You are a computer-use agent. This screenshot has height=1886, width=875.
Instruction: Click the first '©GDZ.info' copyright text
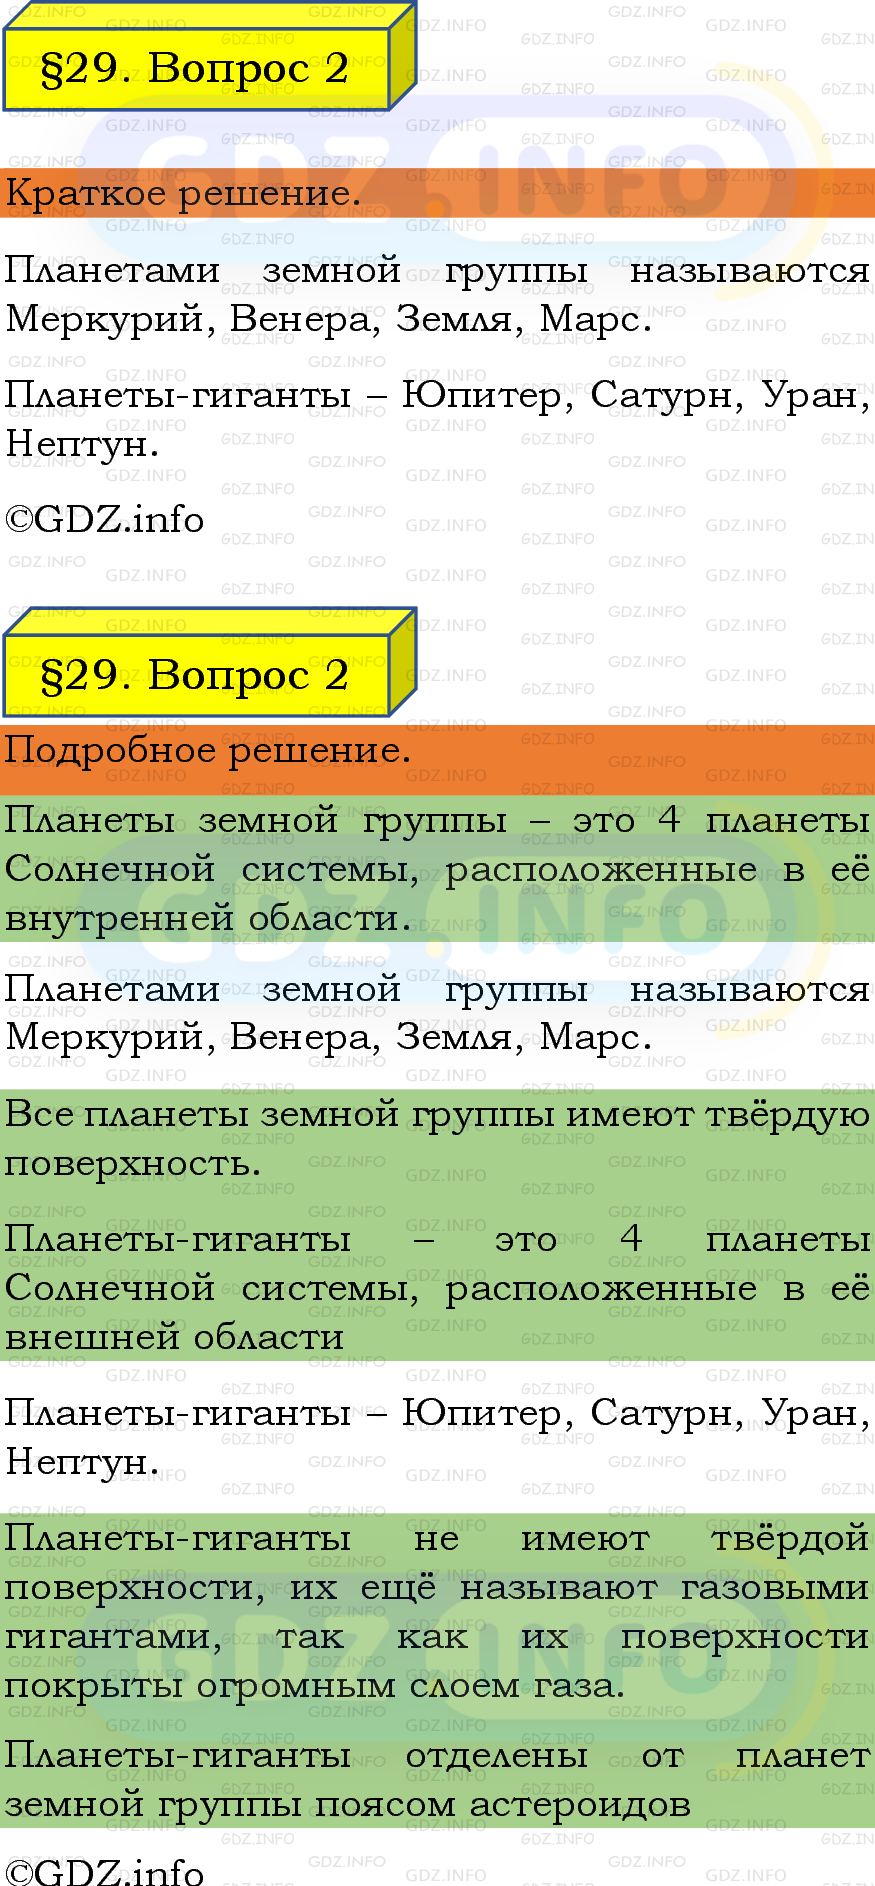(104, 520)
